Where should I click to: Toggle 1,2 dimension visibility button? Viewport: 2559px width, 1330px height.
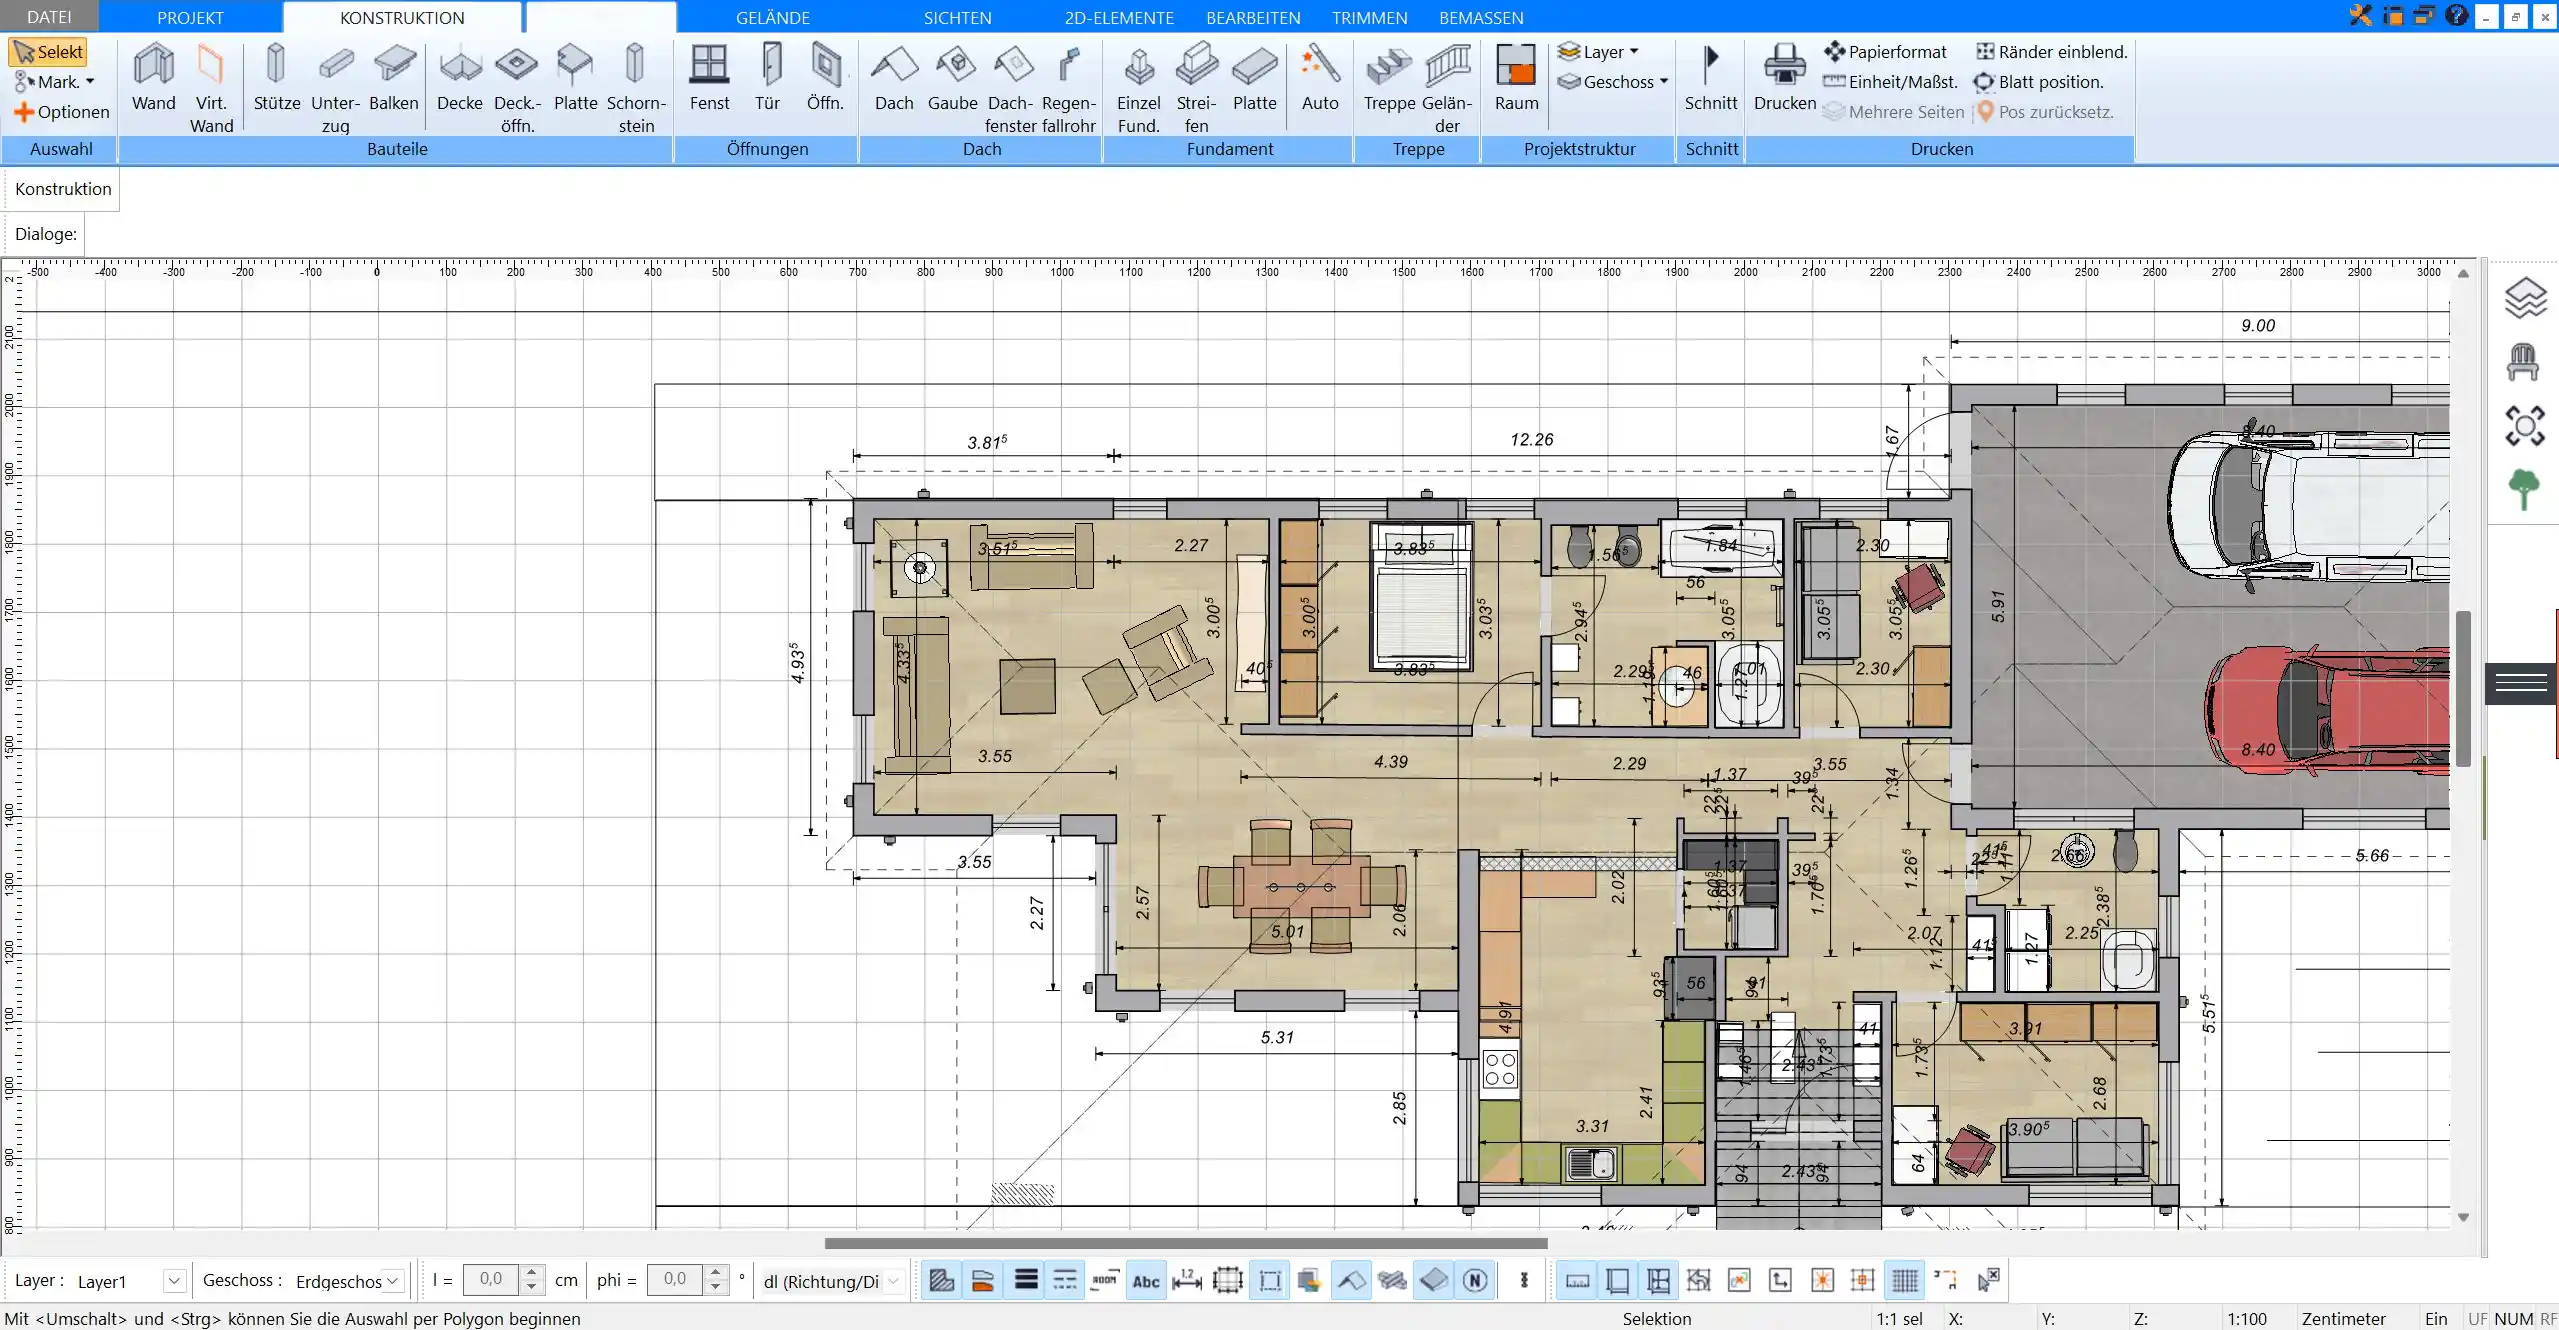[x=1187, y=1280]
